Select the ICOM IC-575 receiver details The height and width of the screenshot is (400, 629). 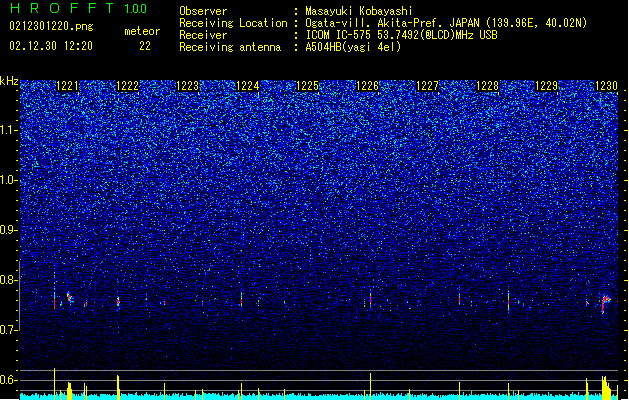[x=401, y=35]
